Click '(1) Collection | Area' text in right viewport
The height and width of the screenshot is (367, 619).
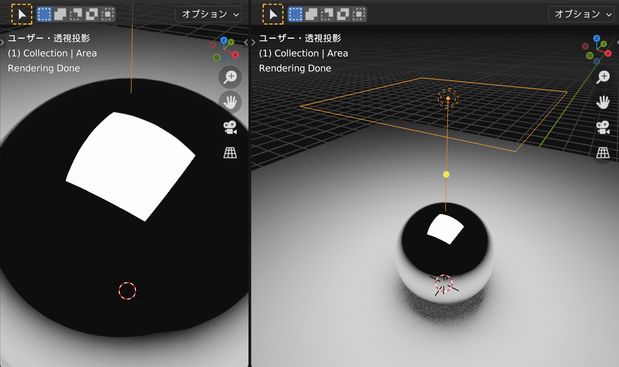pyautogui.click(x=304, y=53)
